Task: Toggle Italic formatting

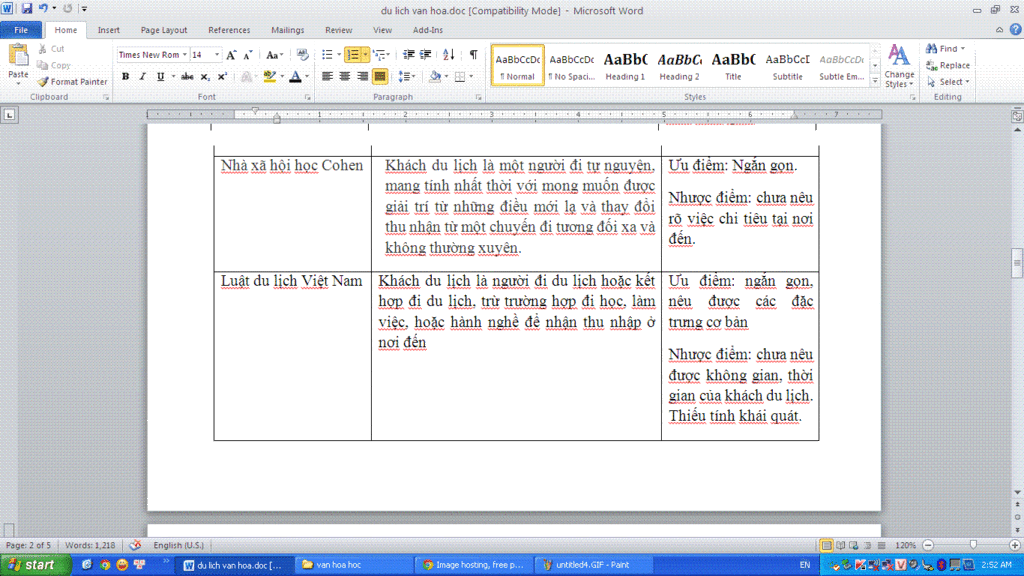Action: tap(142, 76)
